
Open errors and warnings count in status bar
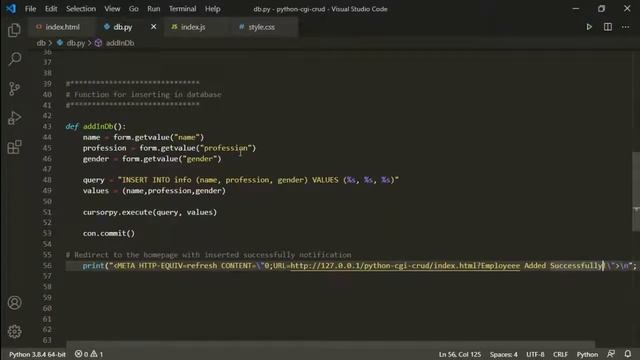(x=89, y=354)
